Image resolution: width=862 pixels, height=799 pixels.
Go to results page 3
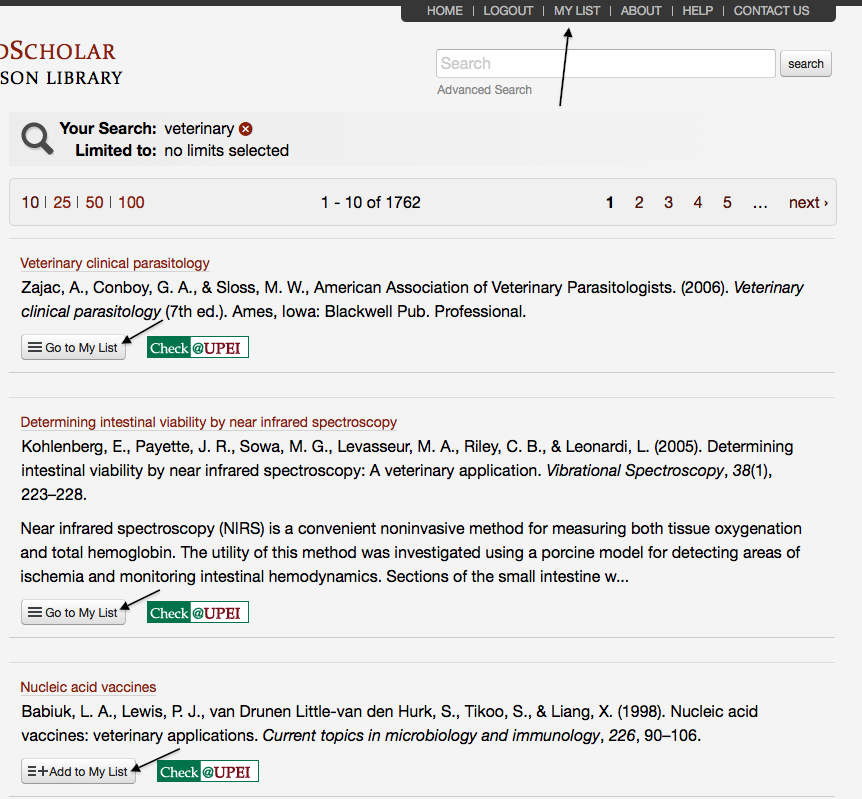pyautogui.click(x=668, y=202)
